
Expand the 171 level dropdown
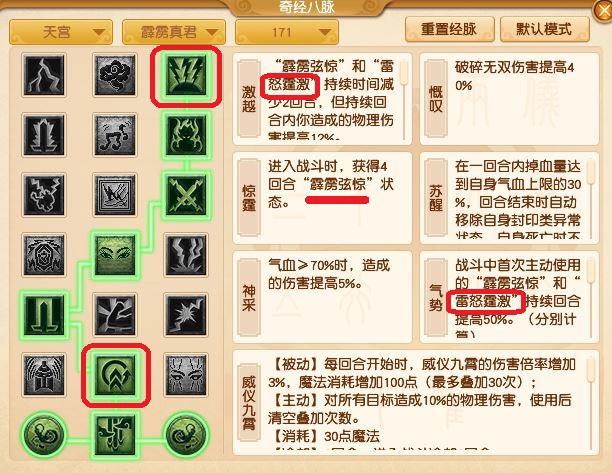pyautogui.click(x=287, y=32)
